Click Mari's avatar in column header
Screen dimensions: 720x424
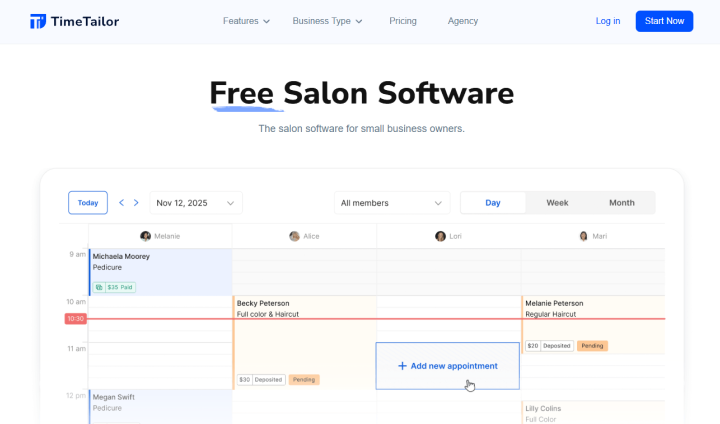point(584,236)
